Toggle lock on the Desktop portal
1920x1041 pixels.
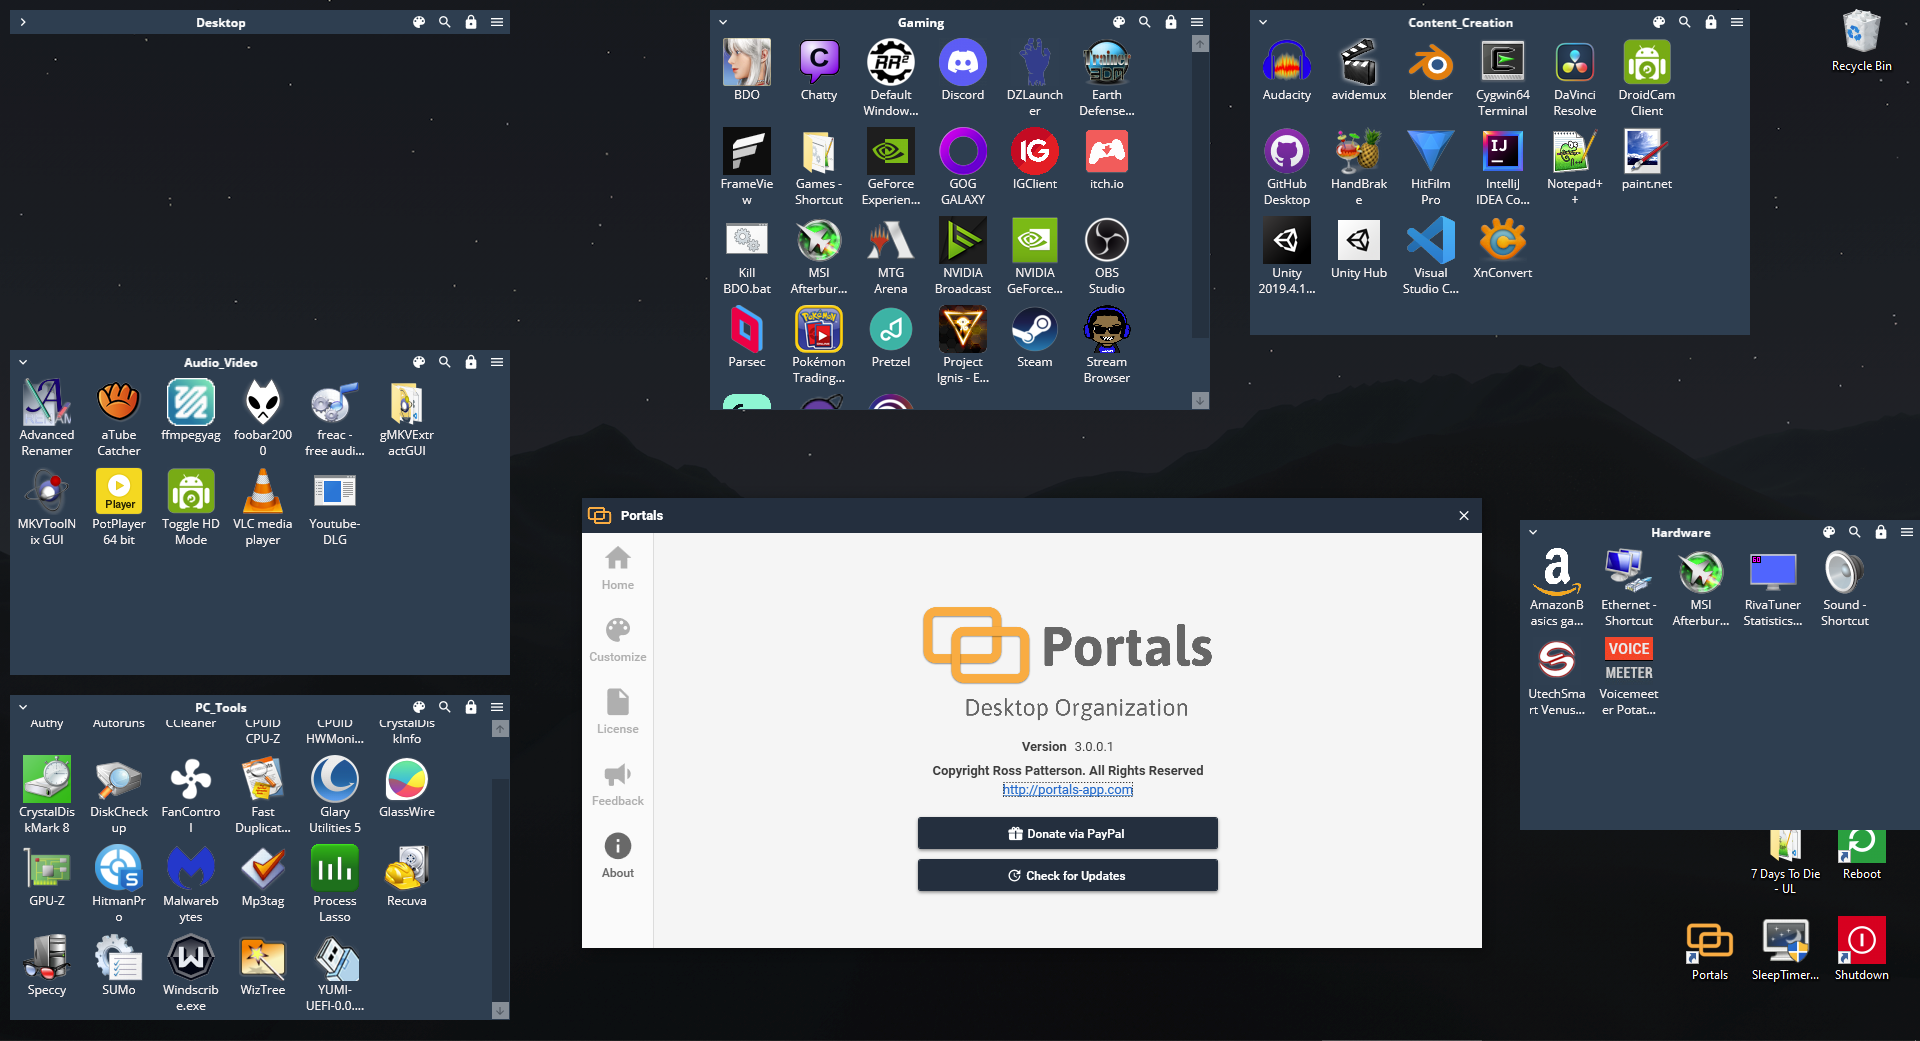point(471,22)
